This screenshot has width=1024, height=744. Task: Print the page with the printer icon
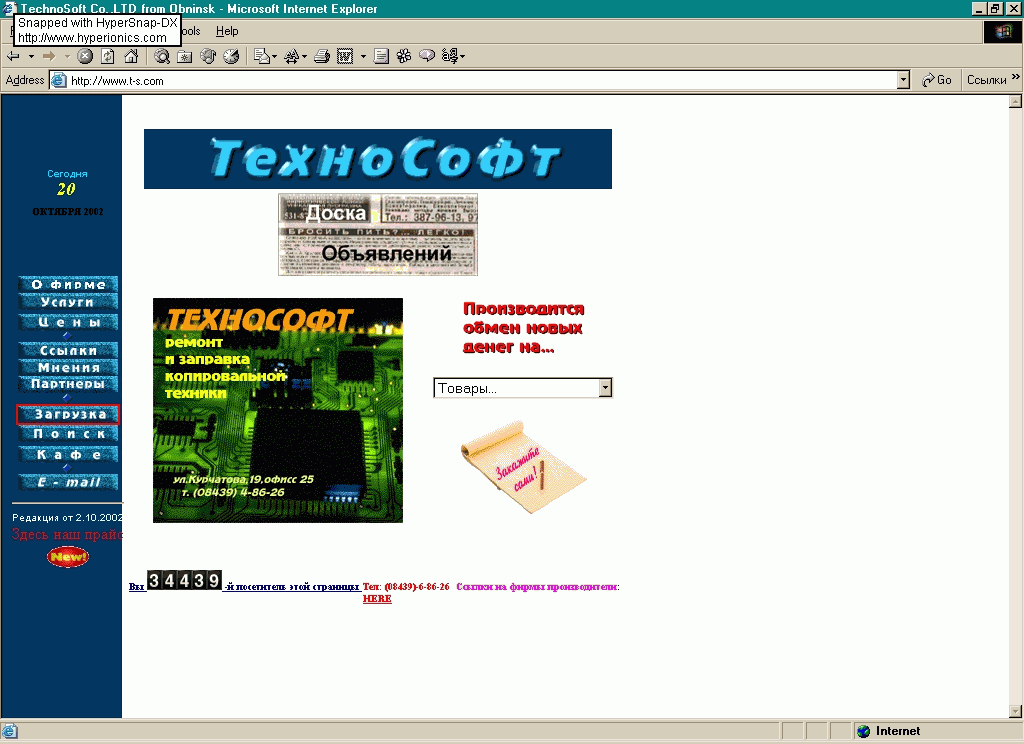pos(321,56)
